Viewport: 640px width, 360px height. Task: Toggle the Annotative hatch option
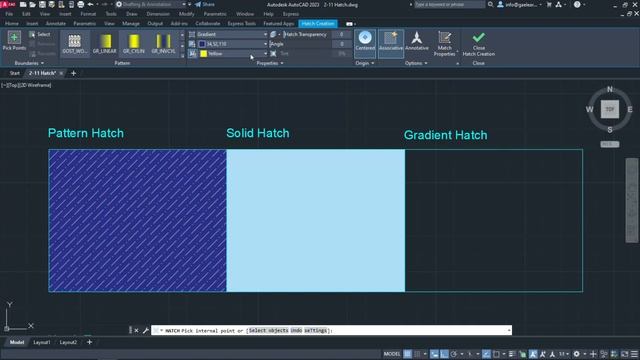click(x=417, y=41)
